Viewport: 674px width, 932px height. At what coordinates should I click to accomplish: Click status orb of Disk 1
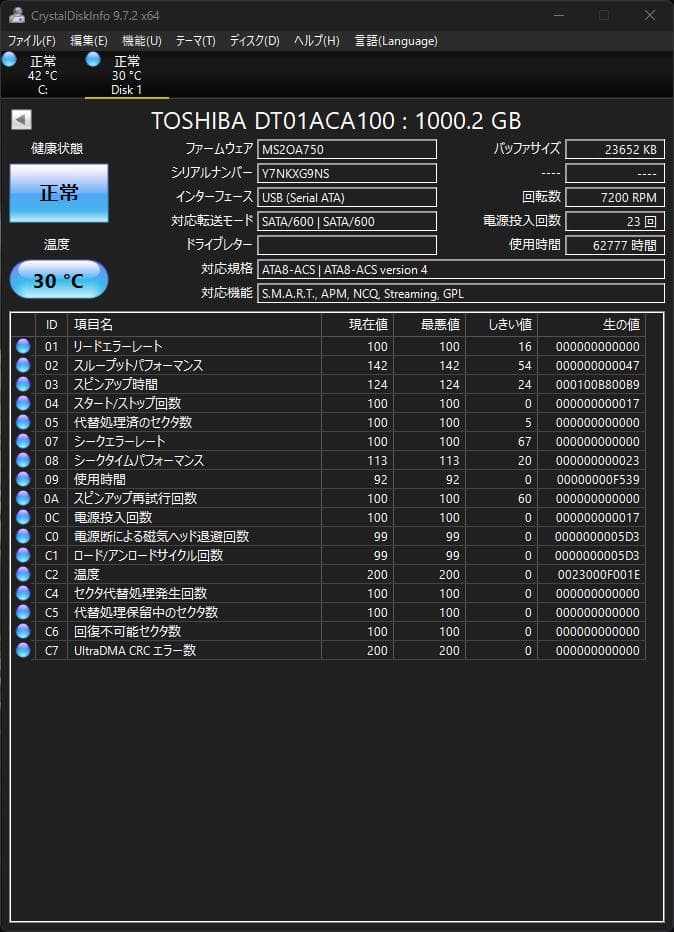[x=93, y=59]
